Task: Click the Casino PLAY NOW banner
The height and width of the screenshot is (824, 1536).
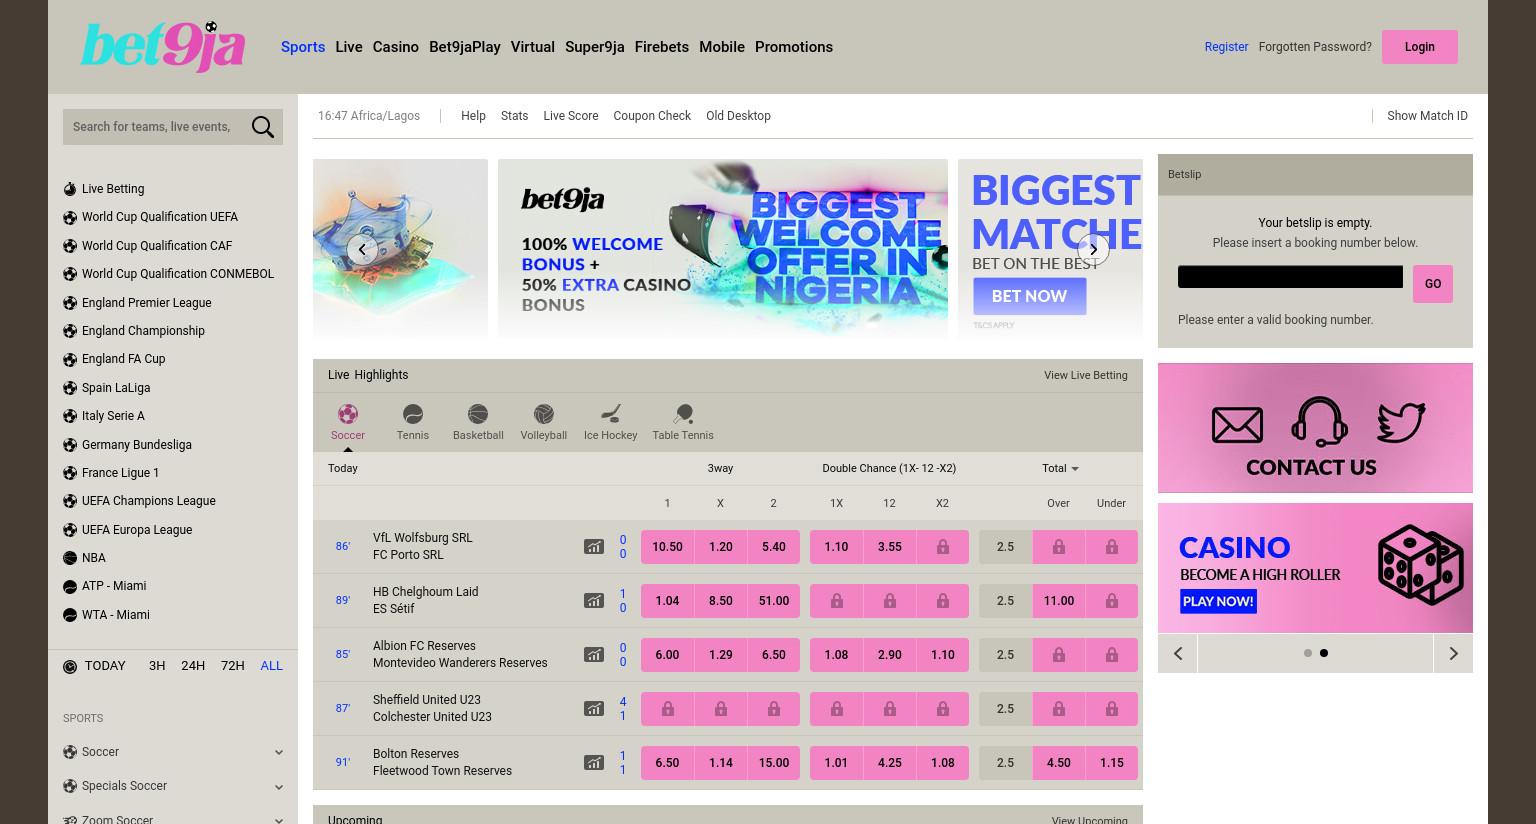Action: point(1218,601)
